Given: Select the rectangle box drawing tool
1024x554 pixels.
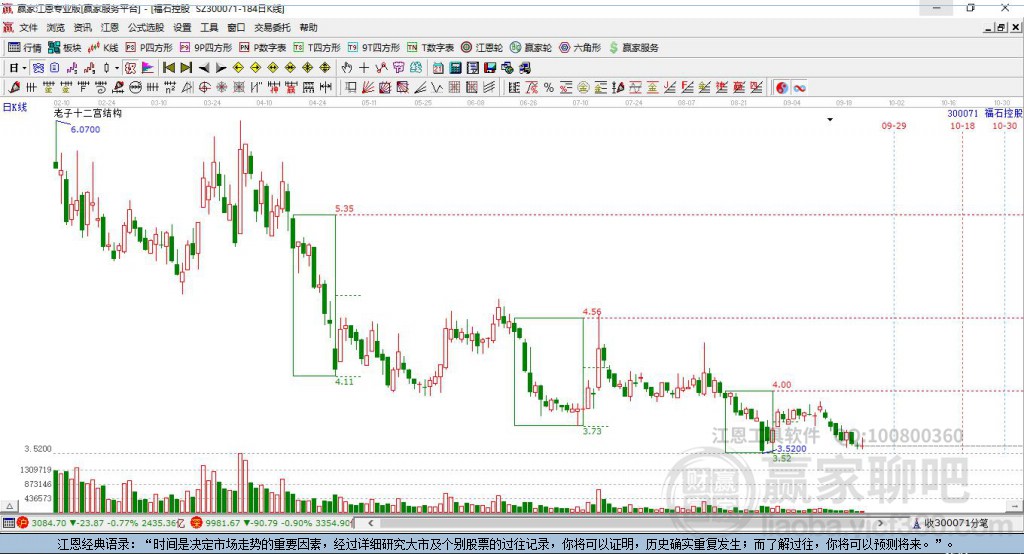Looking at the screenshot, I should click(x=350, y=88).
